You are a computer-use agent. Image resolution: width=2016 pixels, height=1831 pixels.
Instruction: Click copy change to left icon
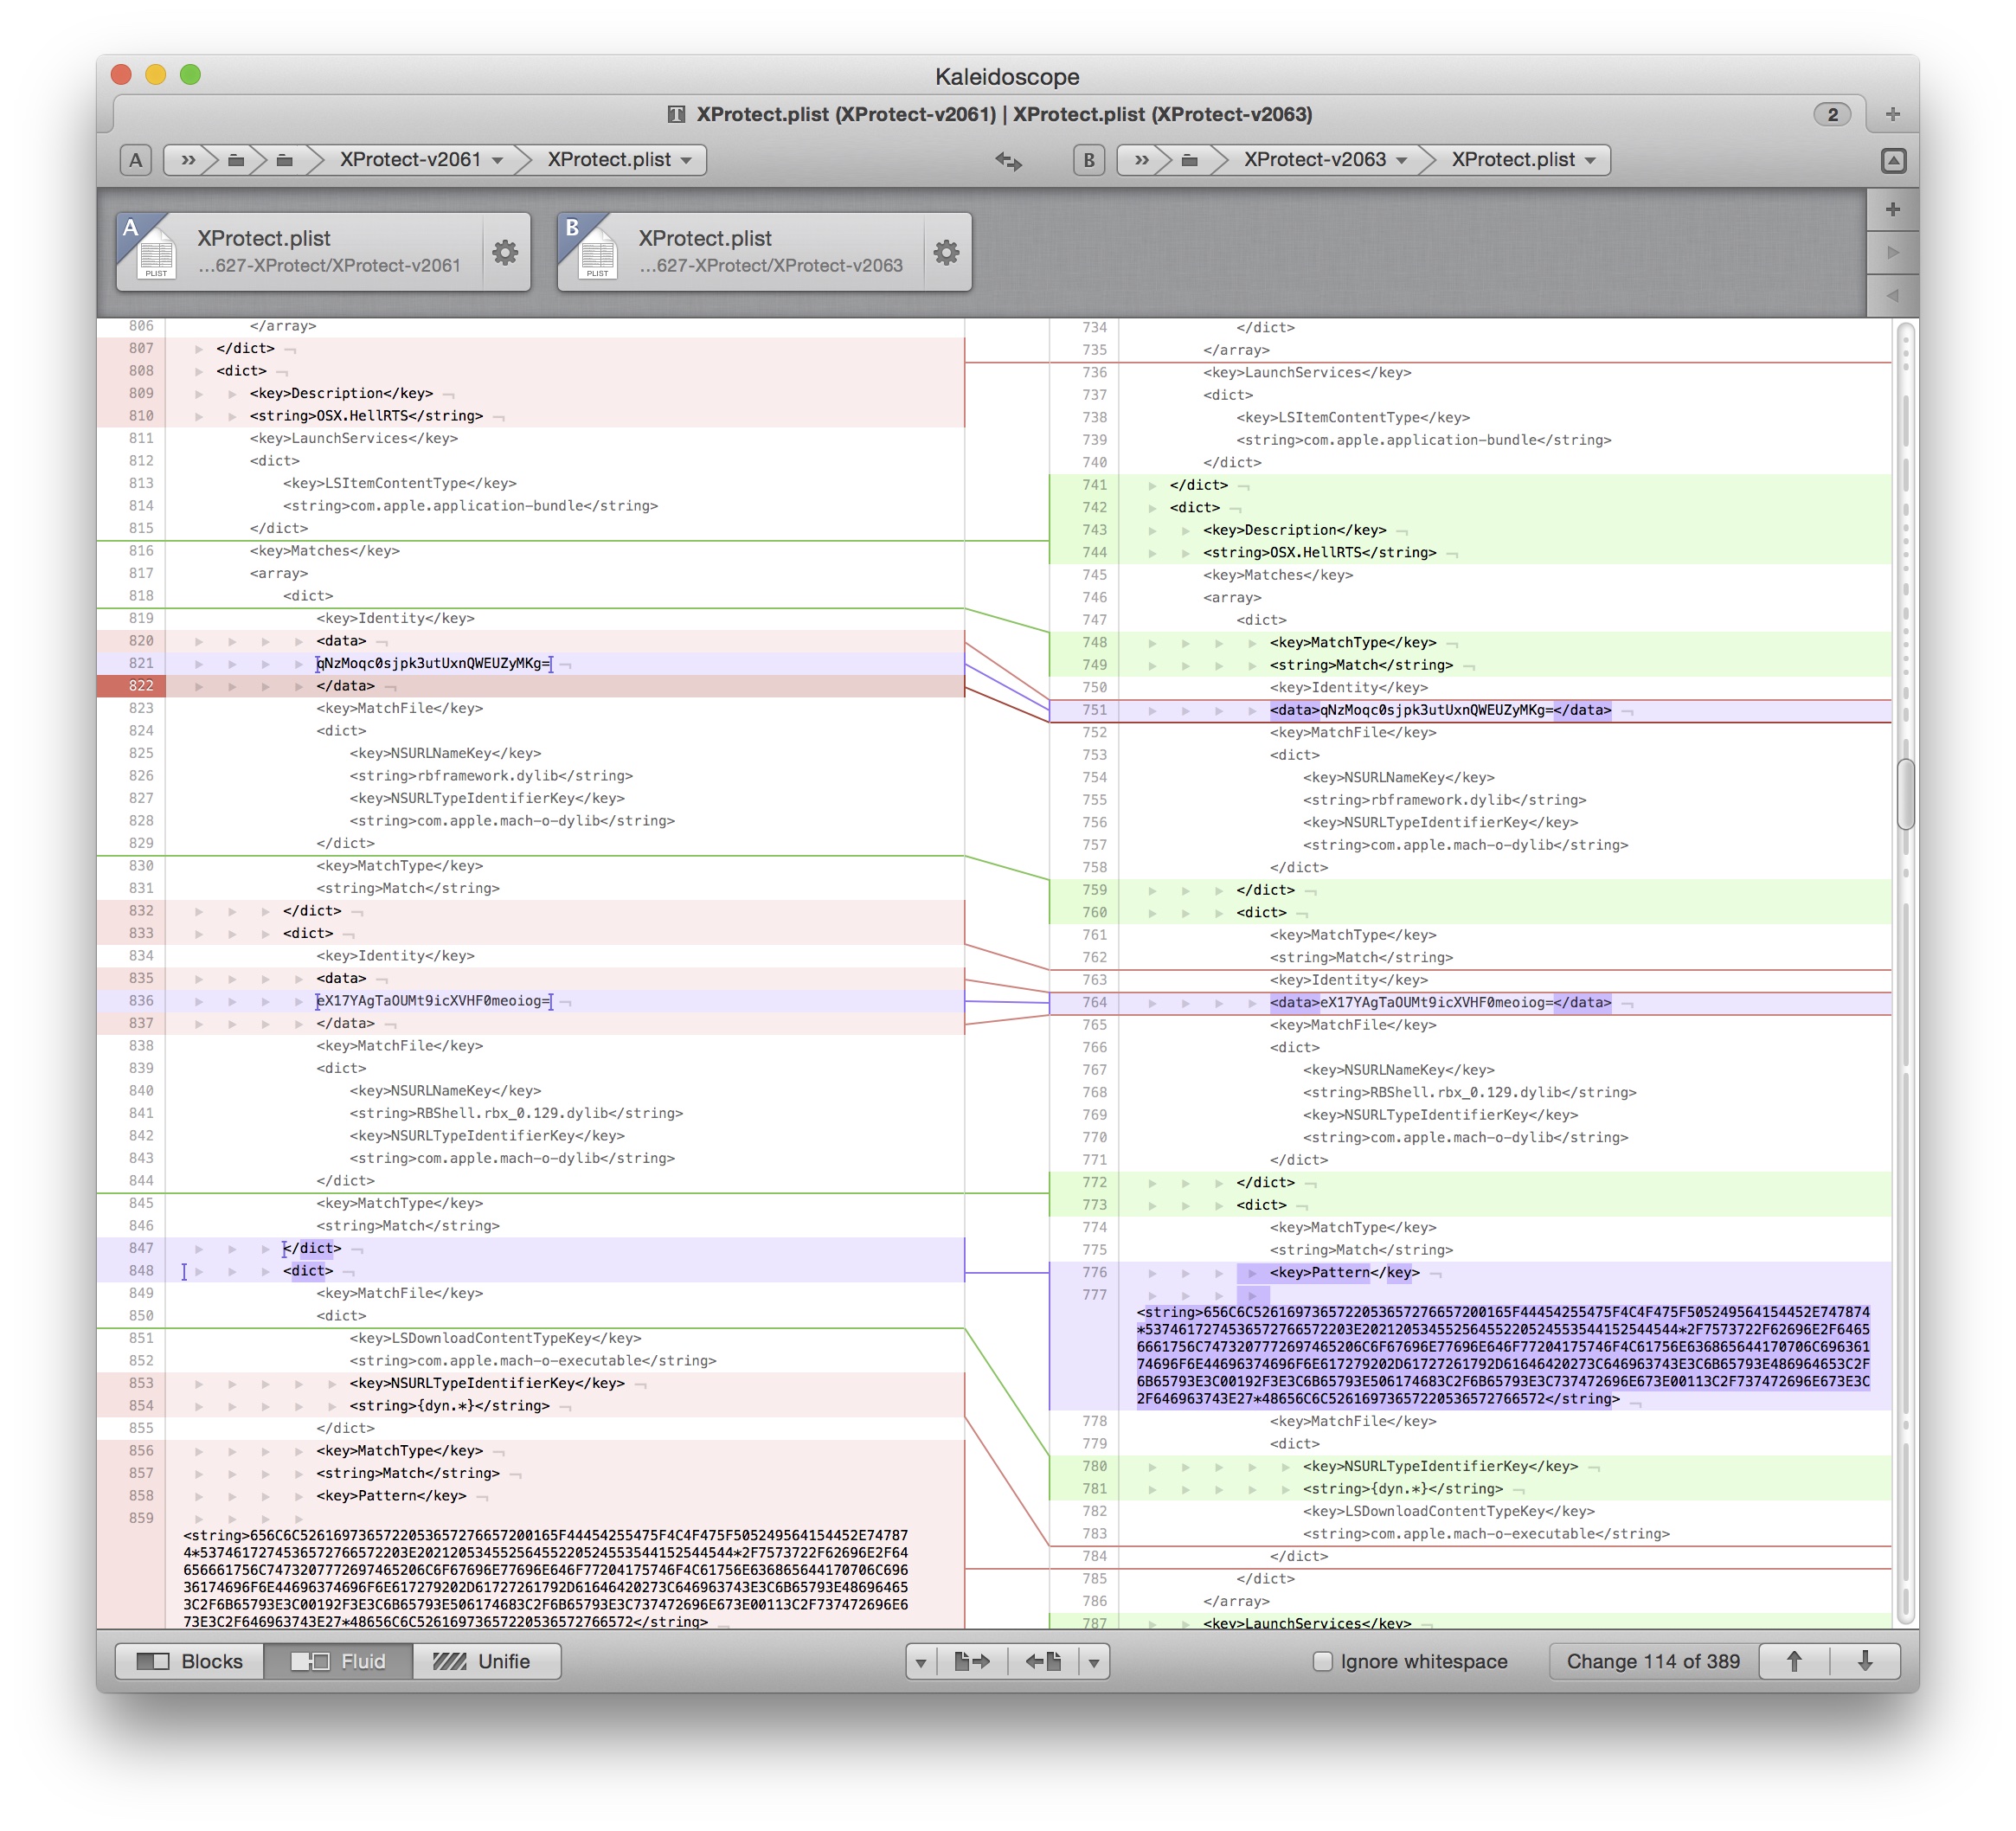click(1044, 1661)
